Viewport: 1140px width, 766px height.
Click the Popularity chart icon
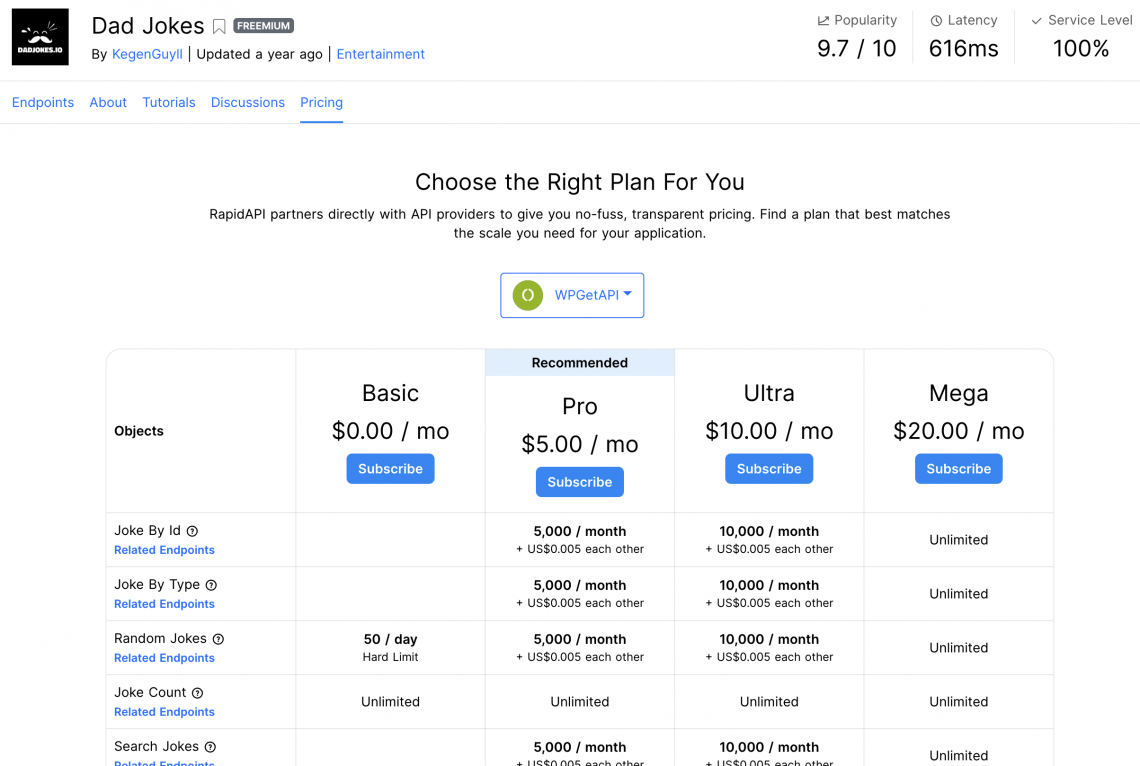(822, 20)
